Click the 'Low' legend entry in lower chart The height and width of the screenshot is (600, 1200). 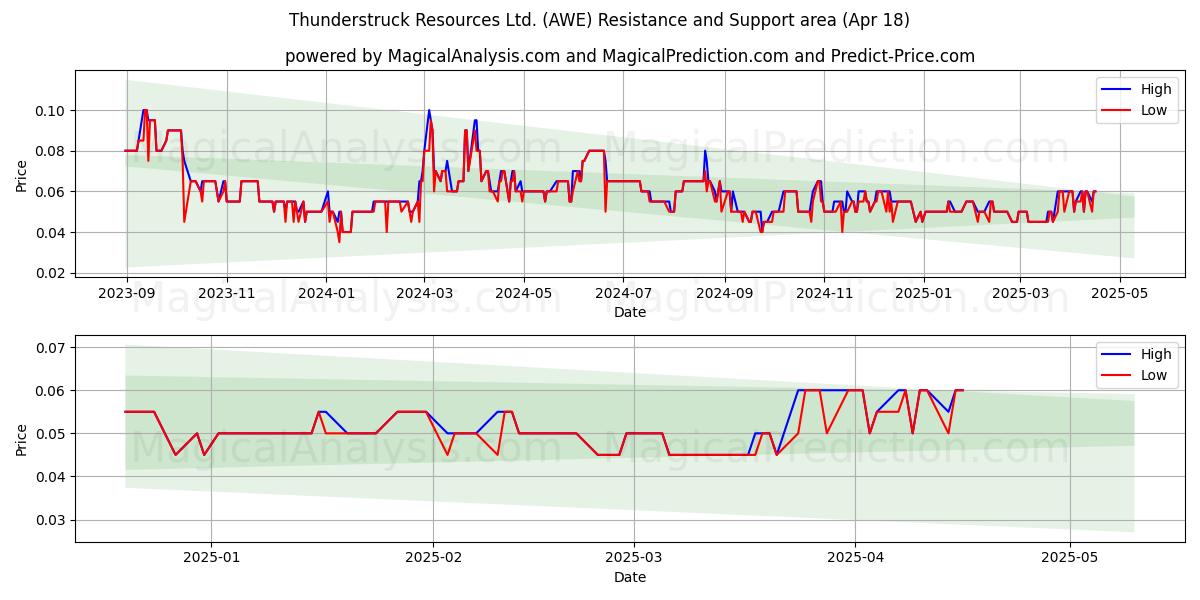pyautogui.click(x=1154, y=375)
